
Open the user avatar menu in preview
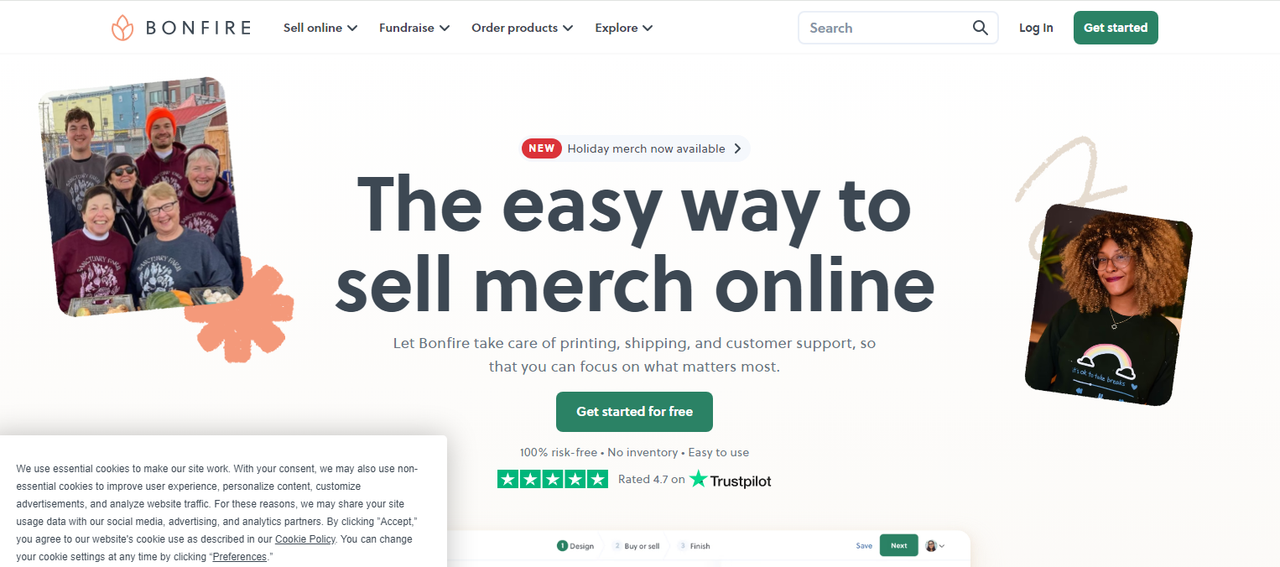pos(935,546)
